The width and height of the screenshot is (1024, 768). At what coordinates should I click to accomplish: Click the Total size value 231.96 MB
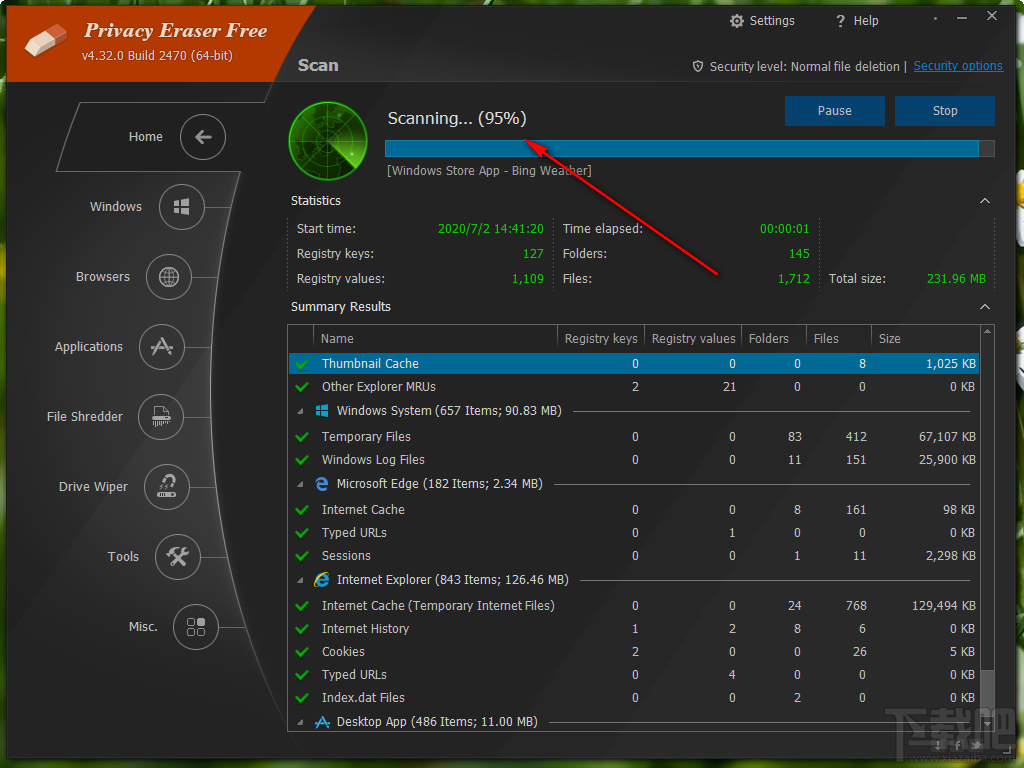(956, 279)
